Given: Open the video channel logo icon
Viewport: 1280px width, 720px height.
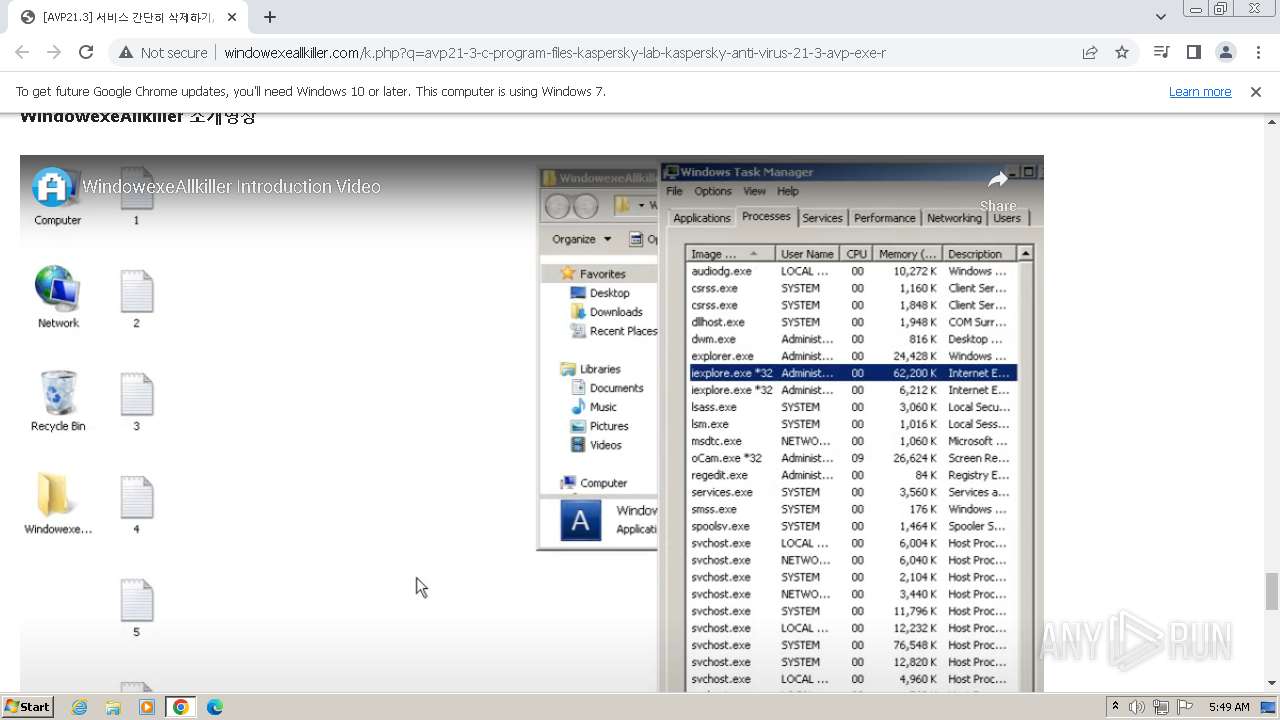Looking at the screenshot, I should (53, 186).
